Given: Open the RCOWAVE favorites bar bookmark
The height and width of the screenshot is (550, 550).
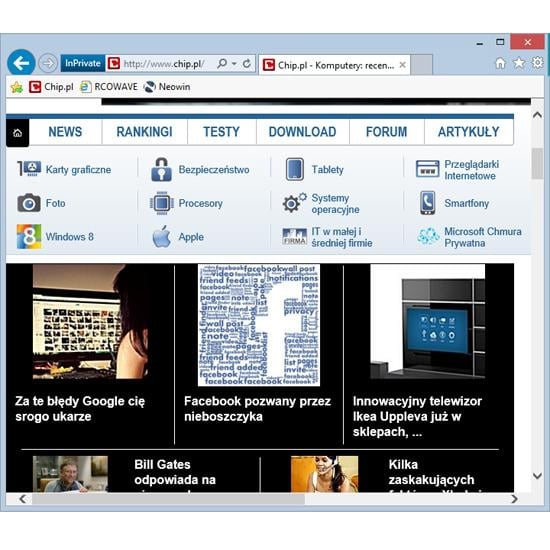Looking at the screenshot, I should pyautogui.click(x=109, y=87).
